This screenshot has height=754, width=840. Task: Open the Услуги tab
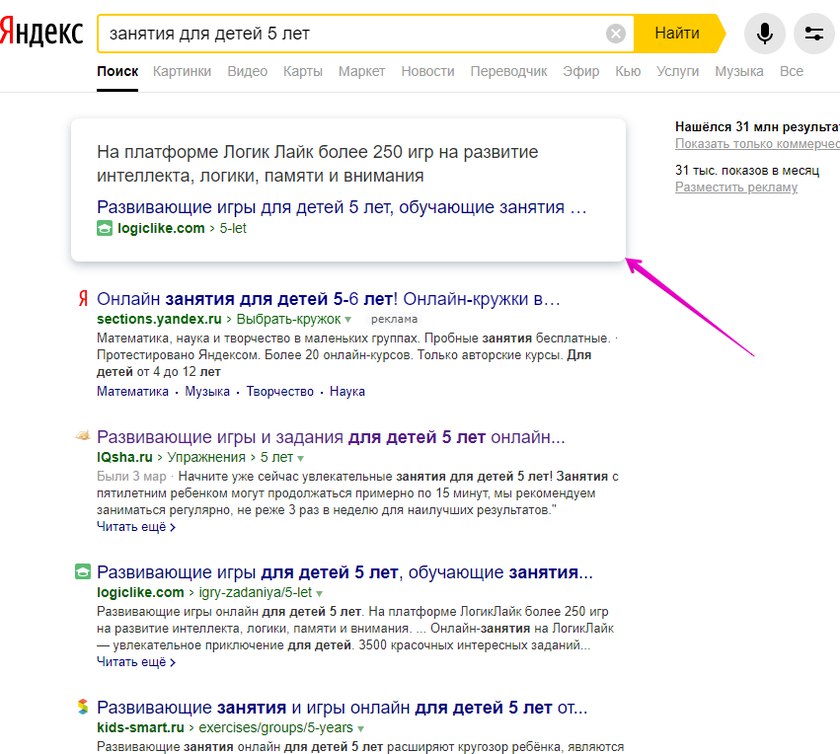(678, 71)
